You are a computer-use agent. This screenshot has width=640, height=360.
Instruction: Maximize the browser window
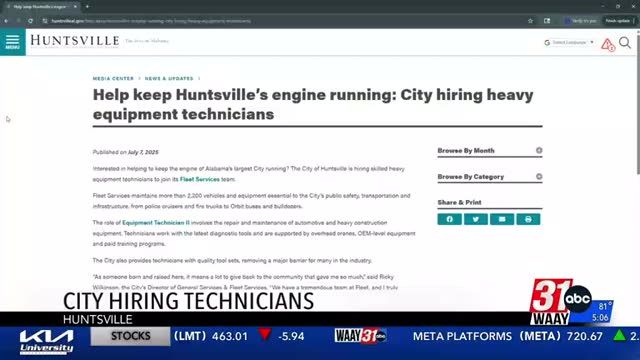pyautogui.click(x=618, y=7)
